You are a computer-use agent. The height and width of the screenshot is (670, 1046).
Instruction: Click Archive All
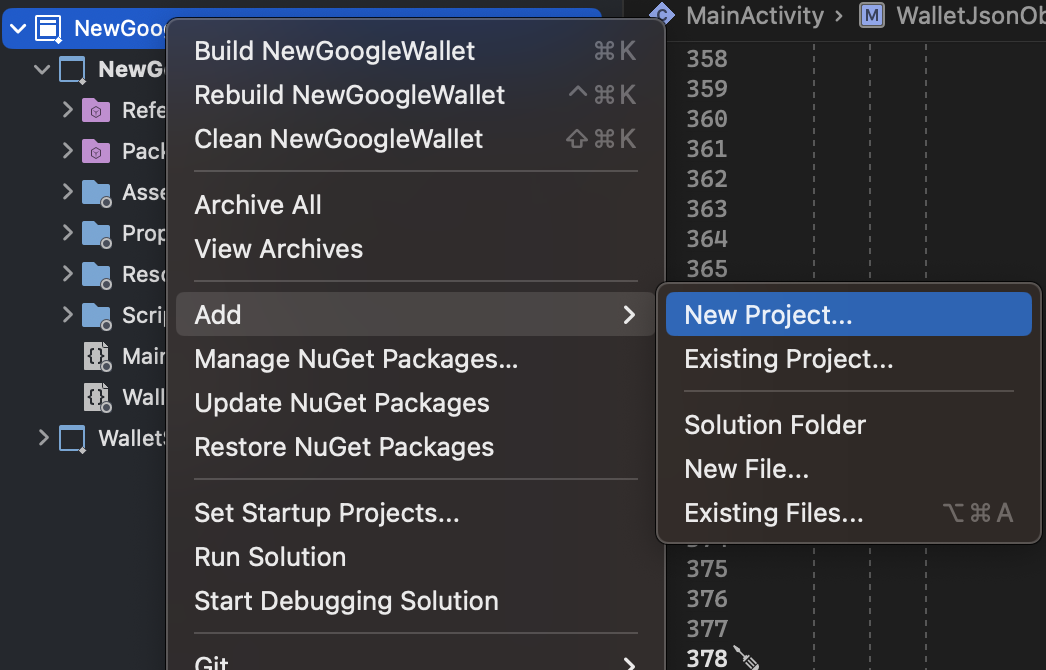coord(257,204)
